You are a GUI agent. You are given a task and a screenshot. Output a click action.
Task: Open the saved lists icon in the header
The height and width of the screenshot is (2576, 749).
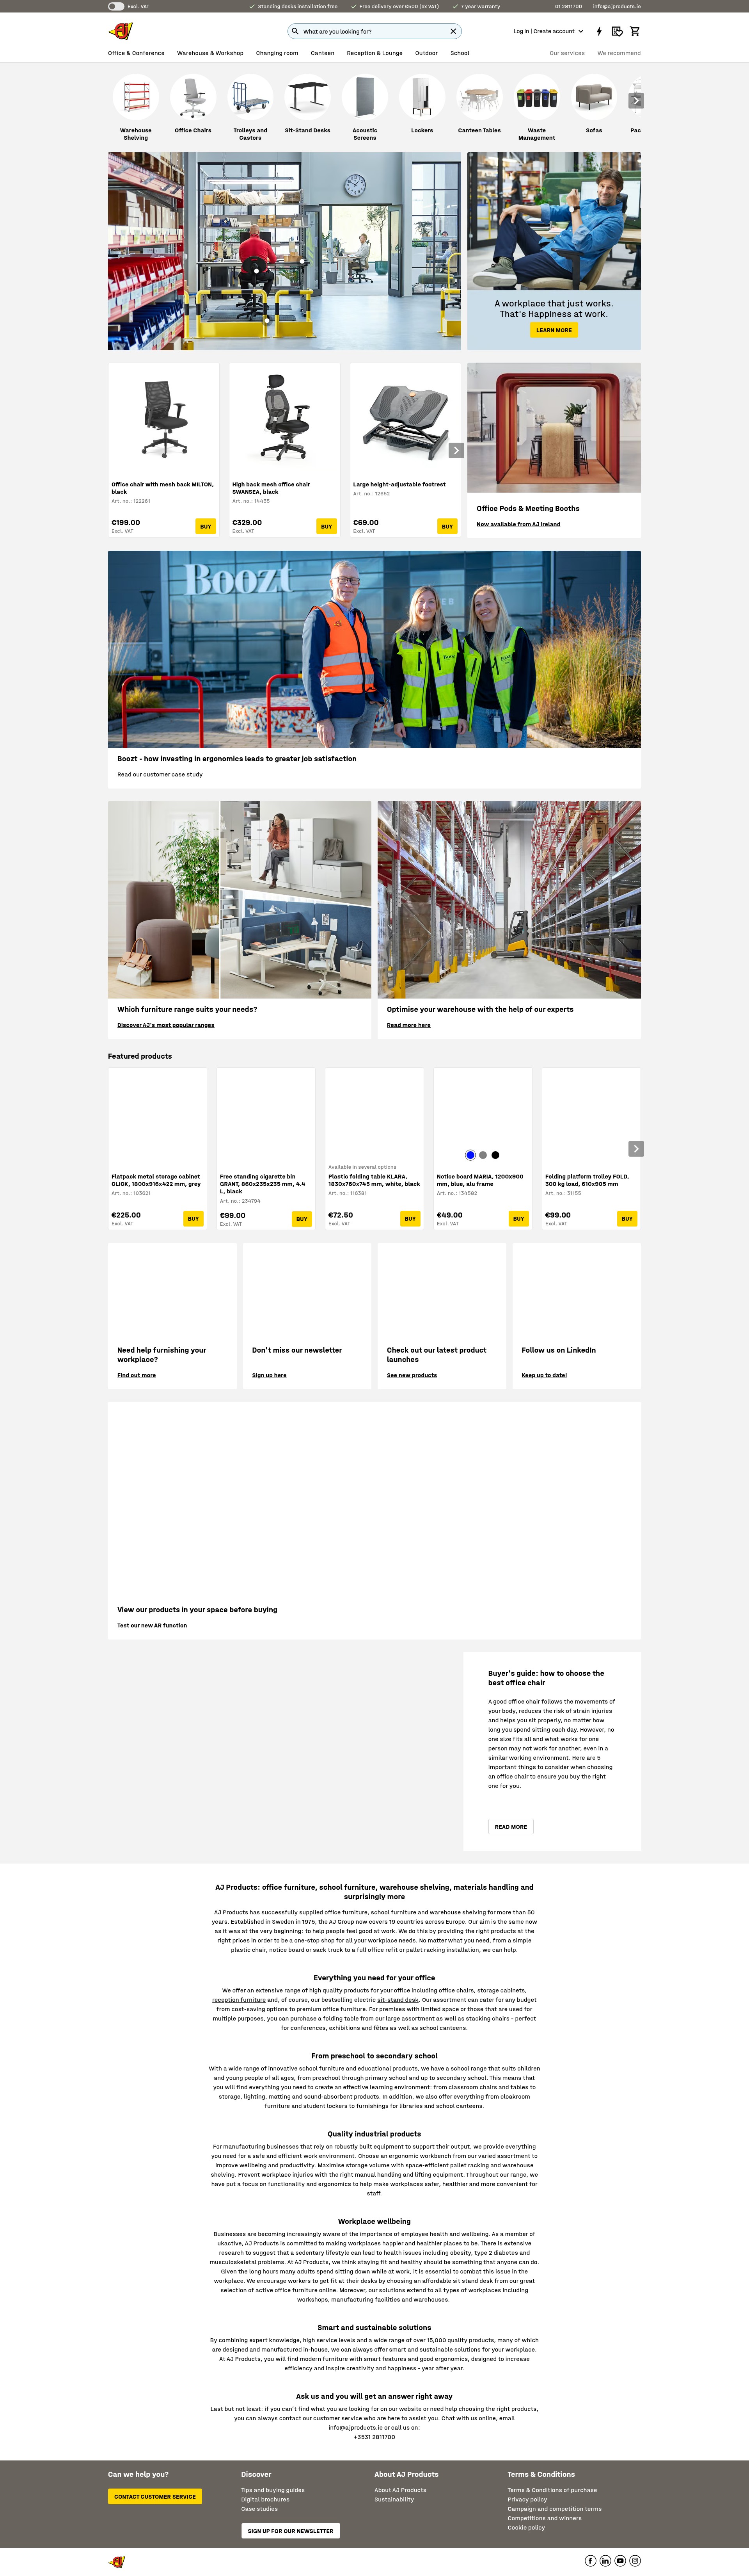(x=617, y=31)
